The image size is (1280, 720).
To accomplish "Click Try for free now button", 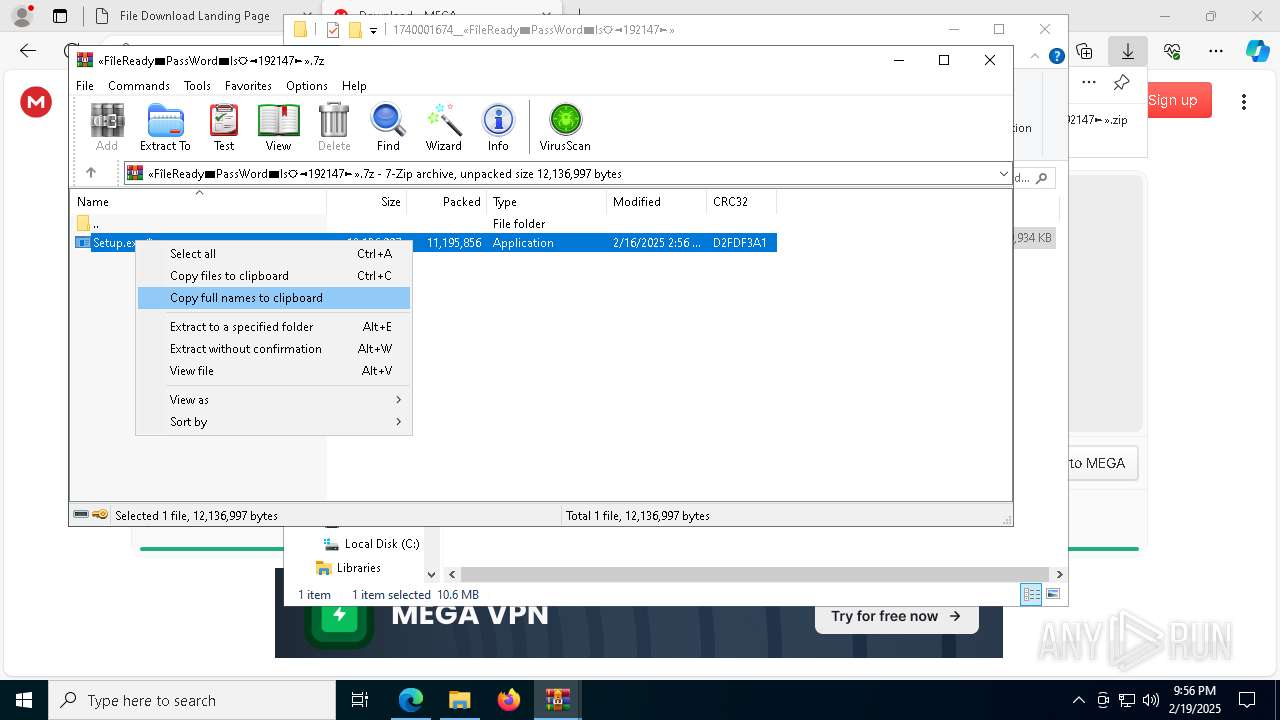I will coord(895,616).
